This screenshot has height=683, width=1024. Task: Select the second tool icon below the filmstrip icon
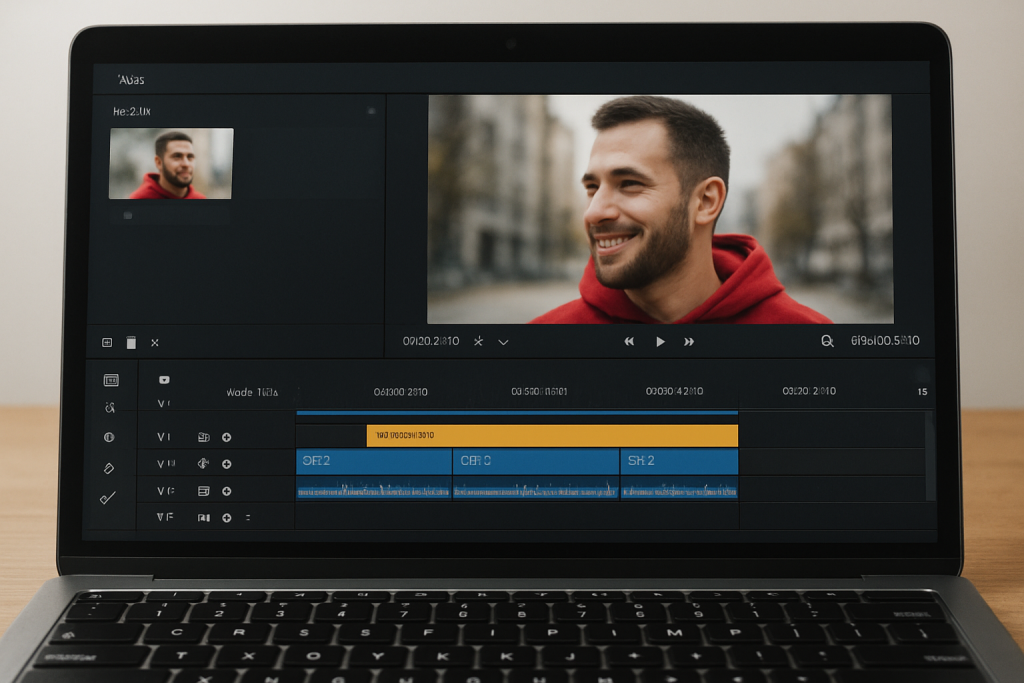[x=110, y=408]
